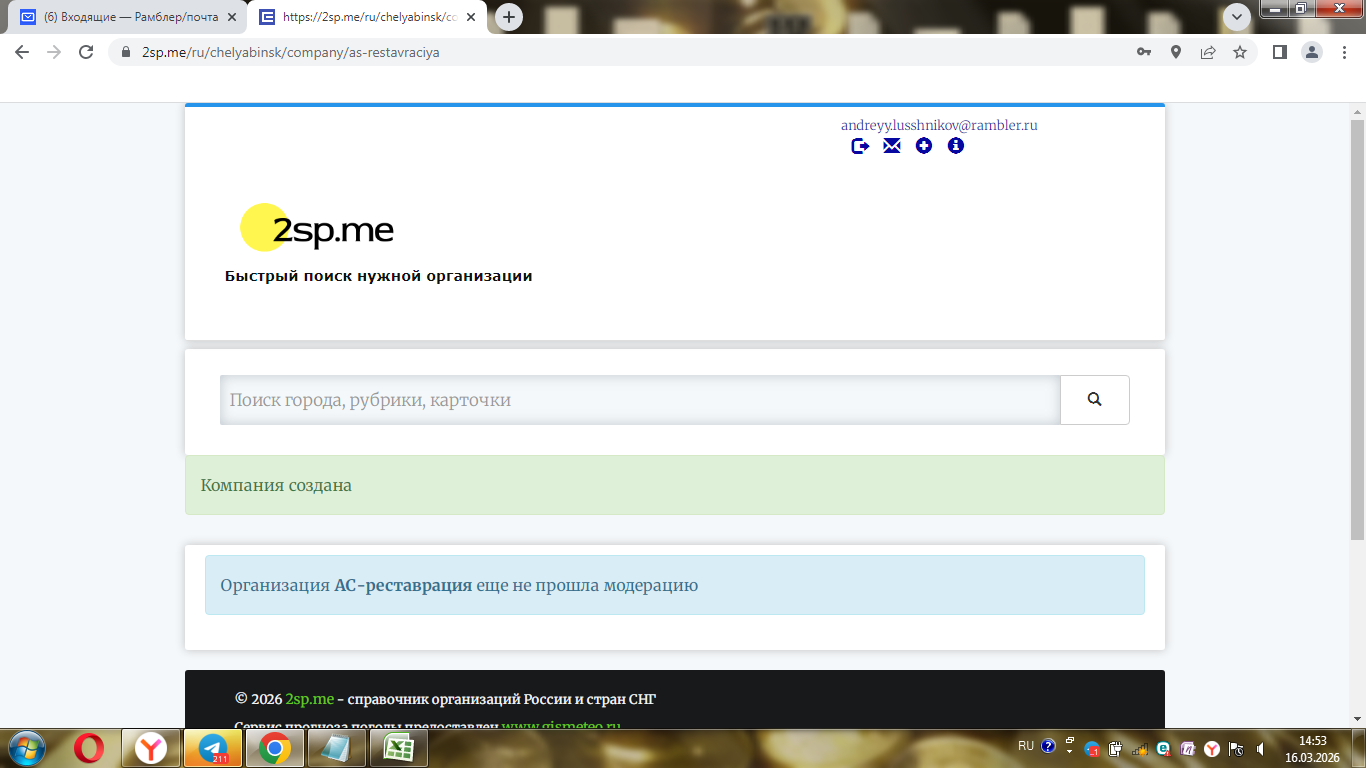
Task: Focus the 'Поиск города, рубрики, карточки' search field
Action: coord(640,400)
